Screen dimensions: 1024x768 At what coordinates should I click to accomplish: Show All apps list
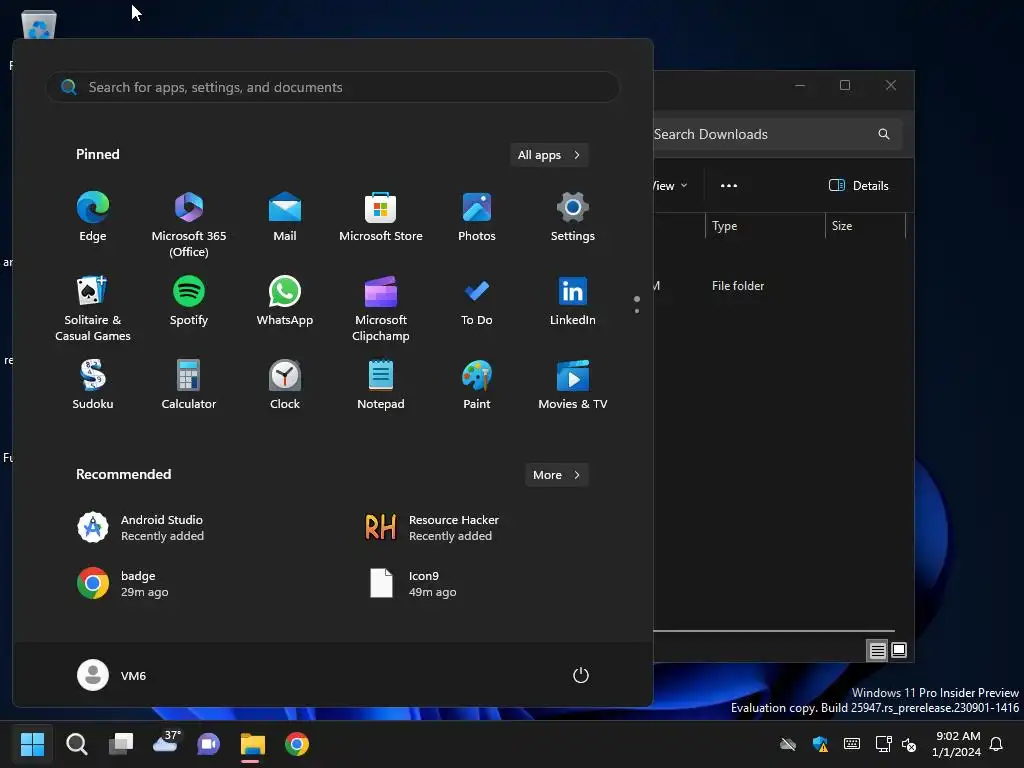(549, 155)
